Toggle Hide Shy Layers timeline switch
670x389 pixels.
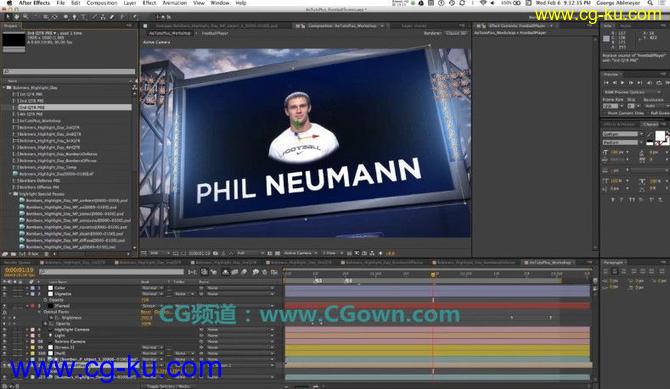[225, 272]
